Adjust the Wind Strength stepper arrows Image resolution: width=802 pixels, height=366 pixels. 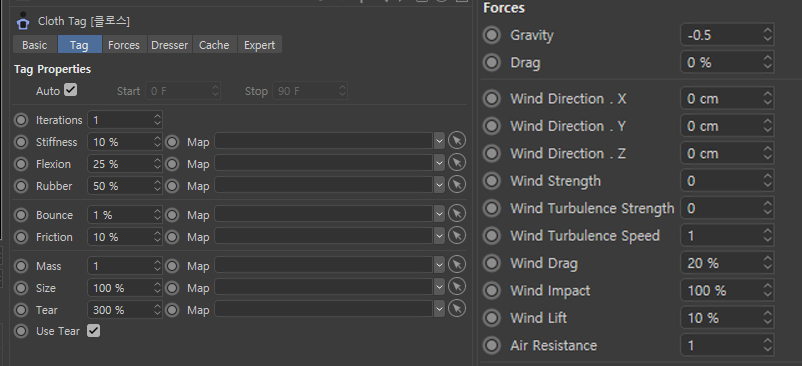[767, 181]
